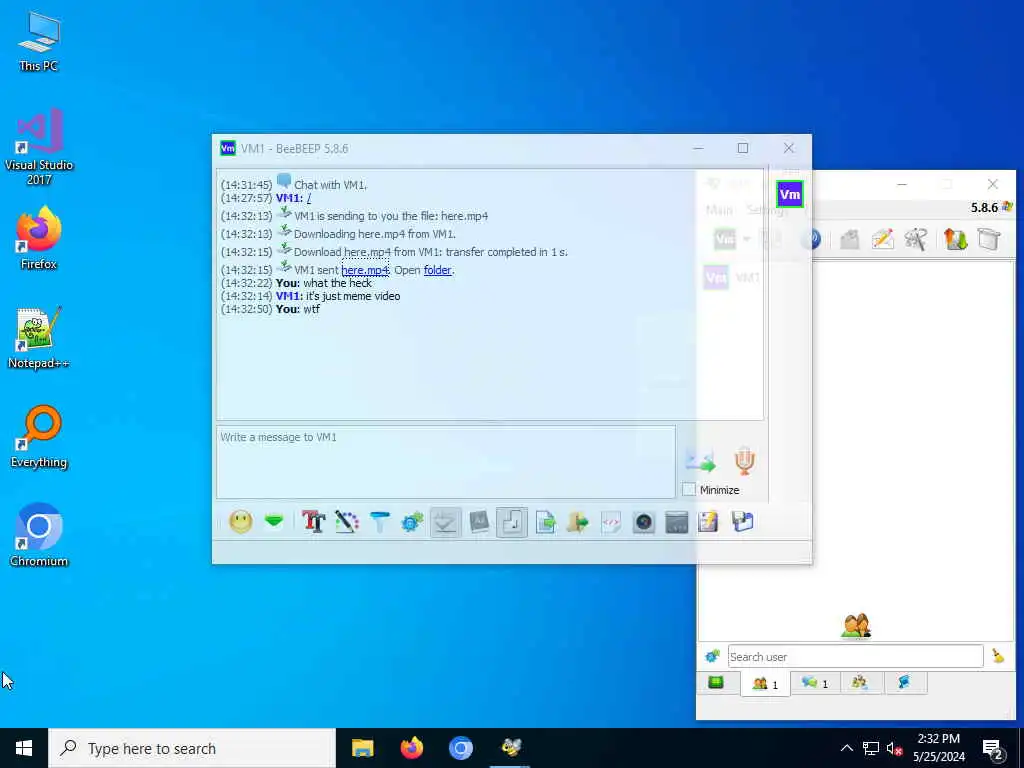Screen dimensions: 1024x768
Task: Focus the 'Write a message to VM1' box
Action: pos(446,462)
